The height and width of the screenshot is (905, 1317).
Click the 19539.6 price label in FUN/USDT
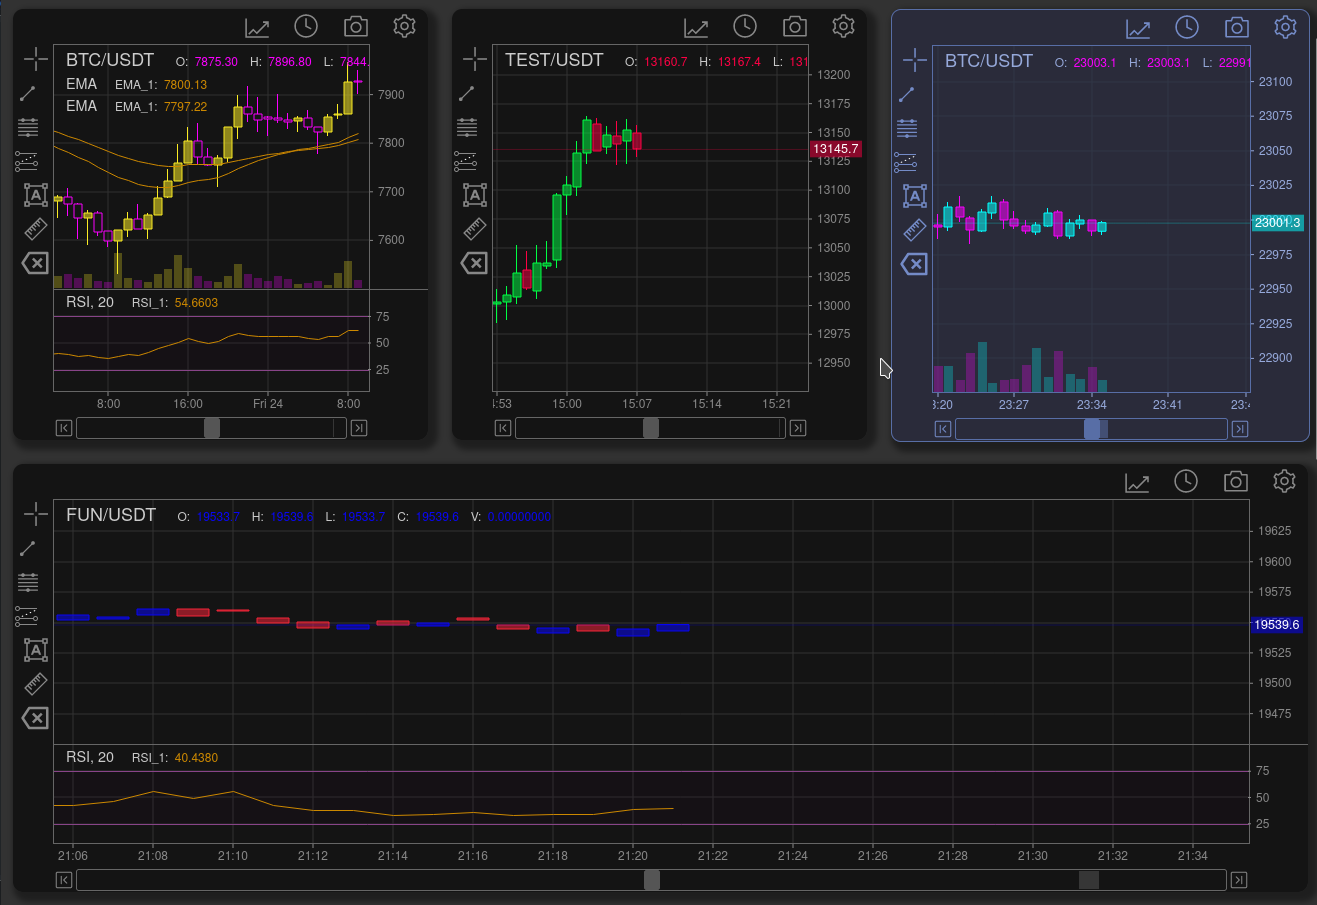(x=1277, y=625)
